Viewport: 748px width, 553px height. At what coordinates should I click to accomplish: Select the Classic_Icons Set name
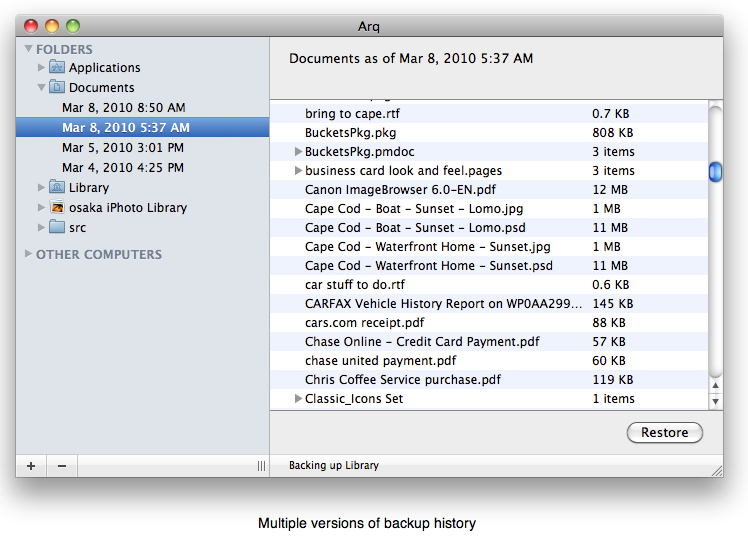click(354, 399)
